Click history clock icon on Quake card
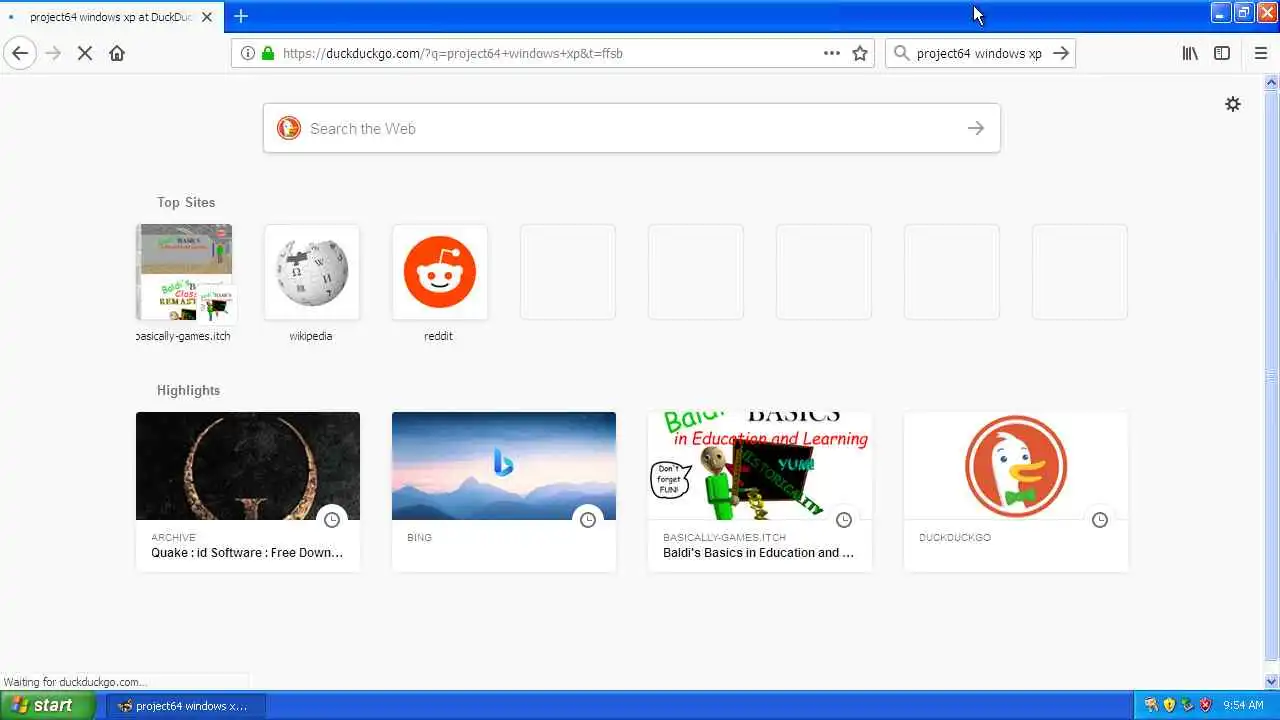 [x=332, y=520]
